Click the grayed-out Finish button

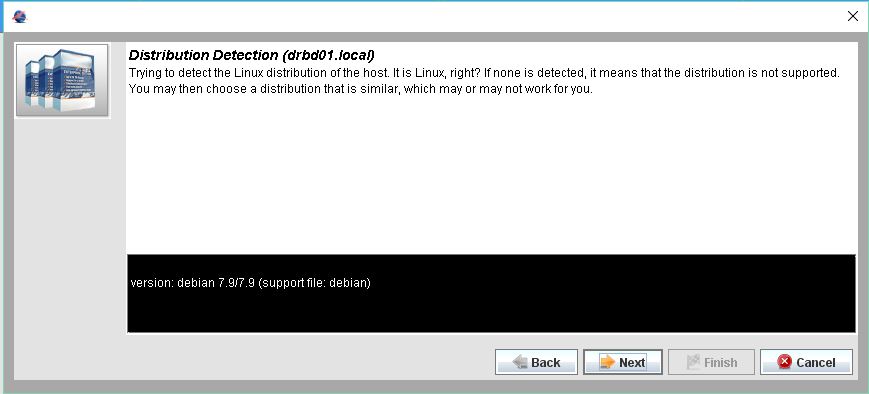coord(712,362)
